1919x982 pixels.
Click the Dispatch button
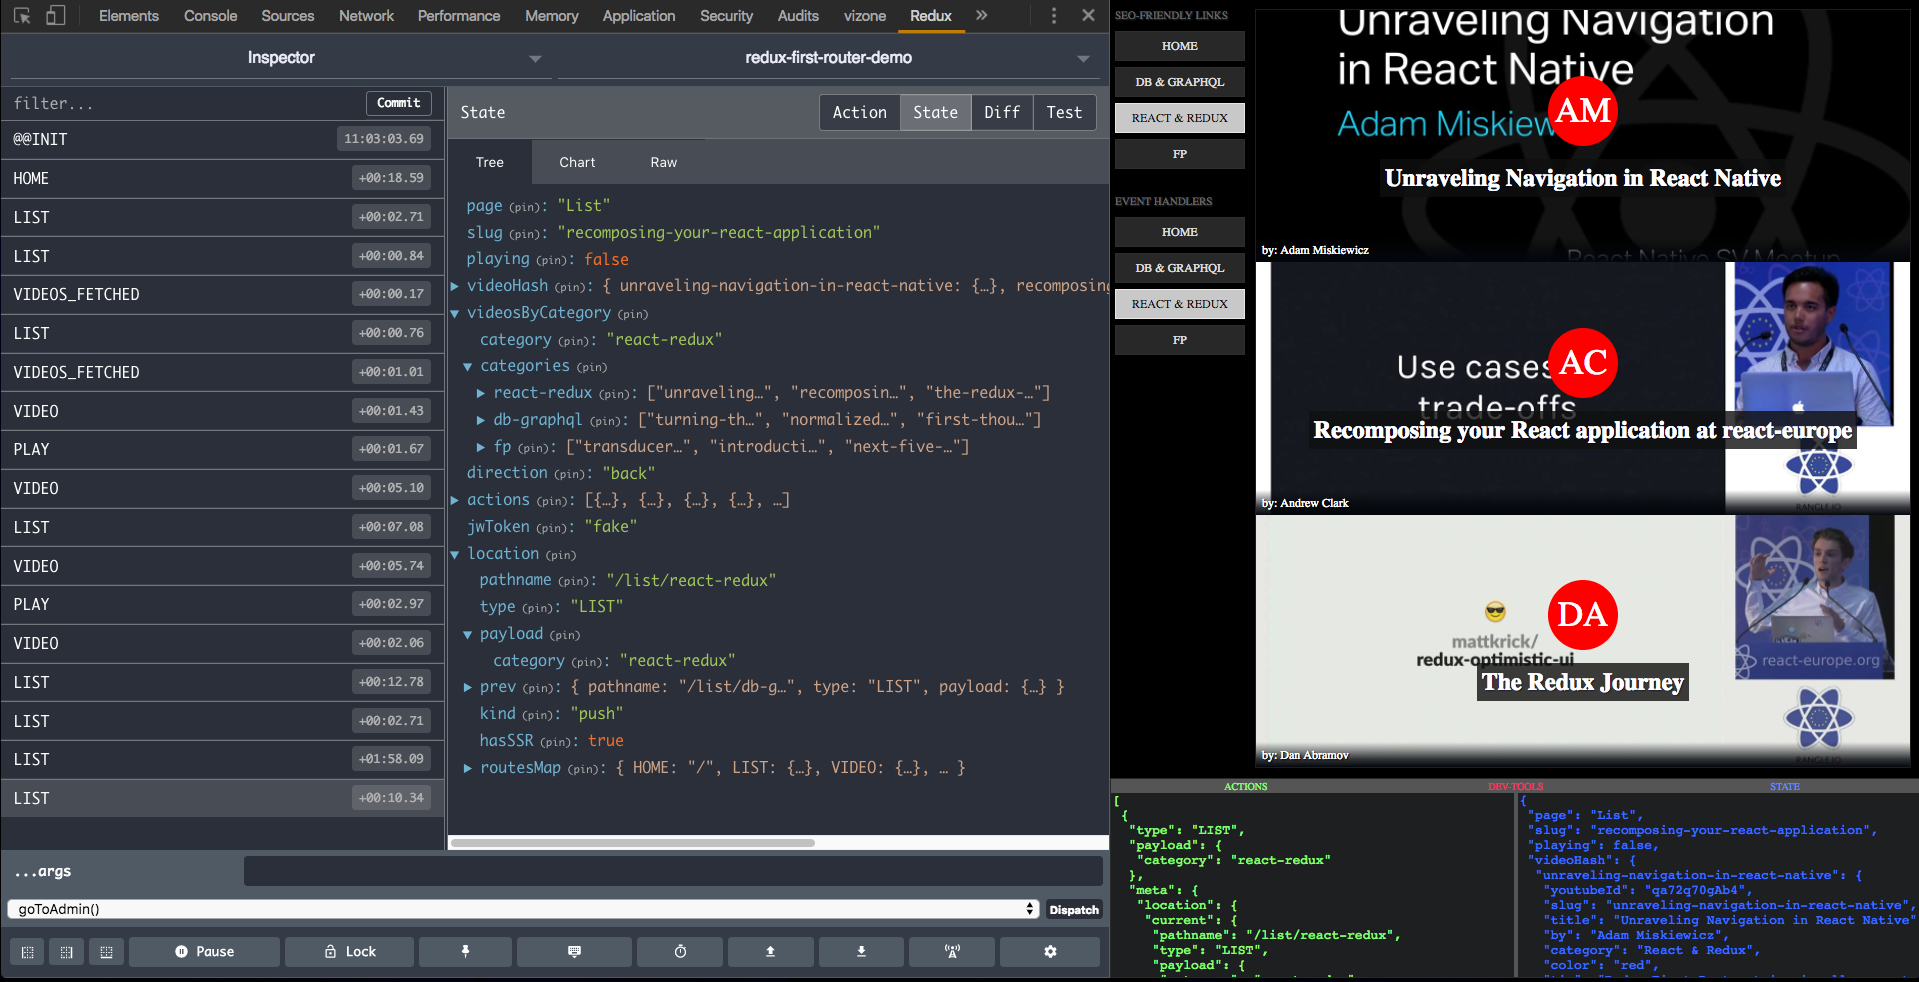1074,910
